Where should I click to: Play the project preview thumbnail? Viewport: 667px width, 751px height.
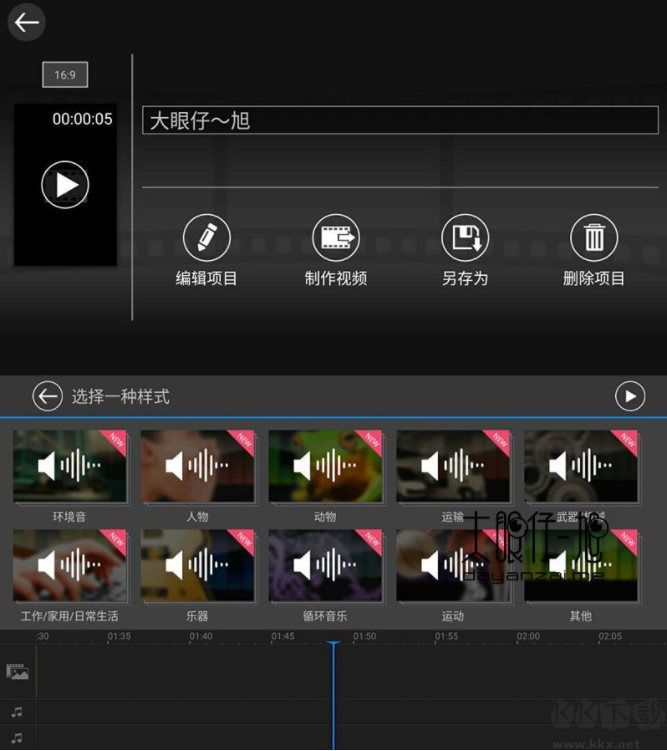click(x=65, y=184)
